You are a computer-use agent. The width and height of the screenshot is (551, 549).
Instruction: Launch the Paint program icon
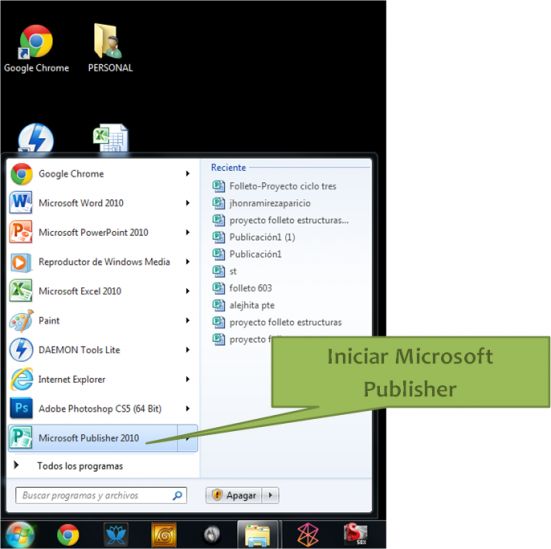[x=21, y=321]
